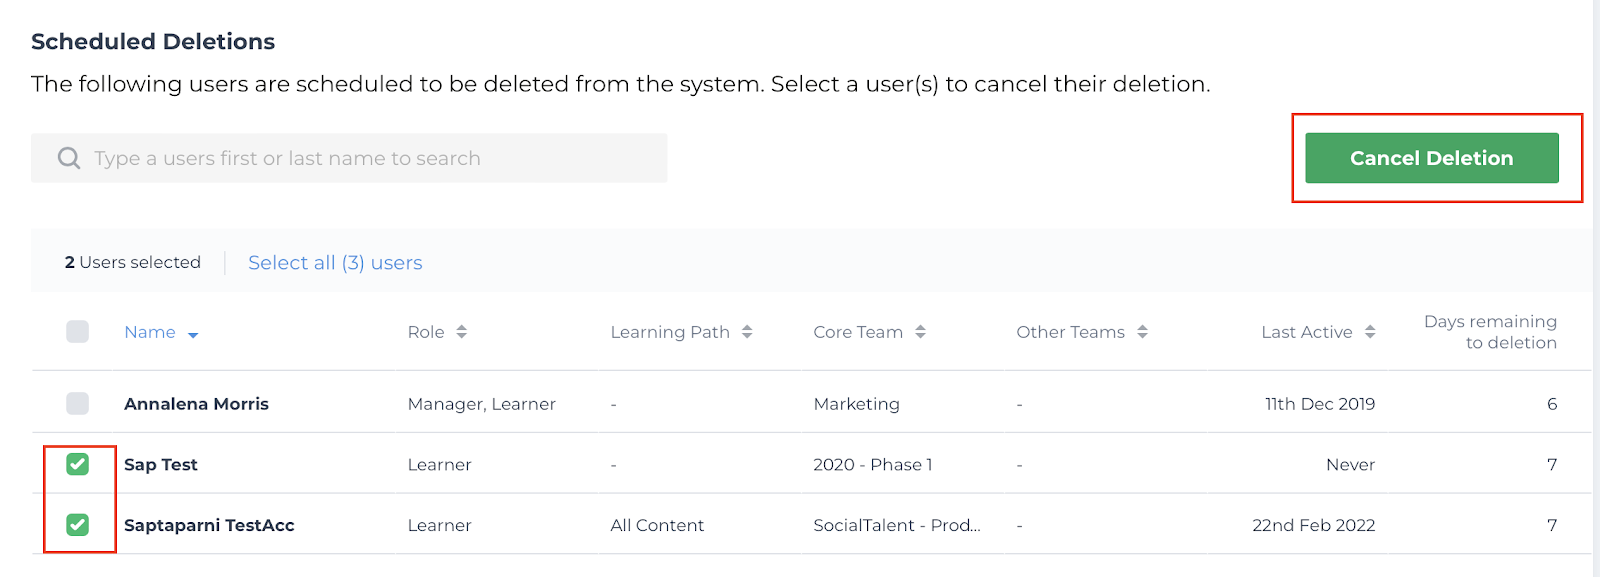The height and width of the screenshot is (577, 1600).
Task: Check the Annalena Morris row checkbox
Action: coord(77,403)
